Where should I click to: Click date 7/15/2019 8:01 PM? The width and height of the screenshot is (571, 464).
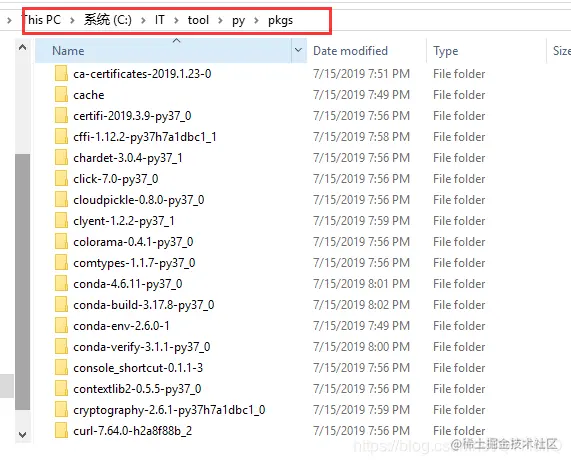tap(361, 284)
